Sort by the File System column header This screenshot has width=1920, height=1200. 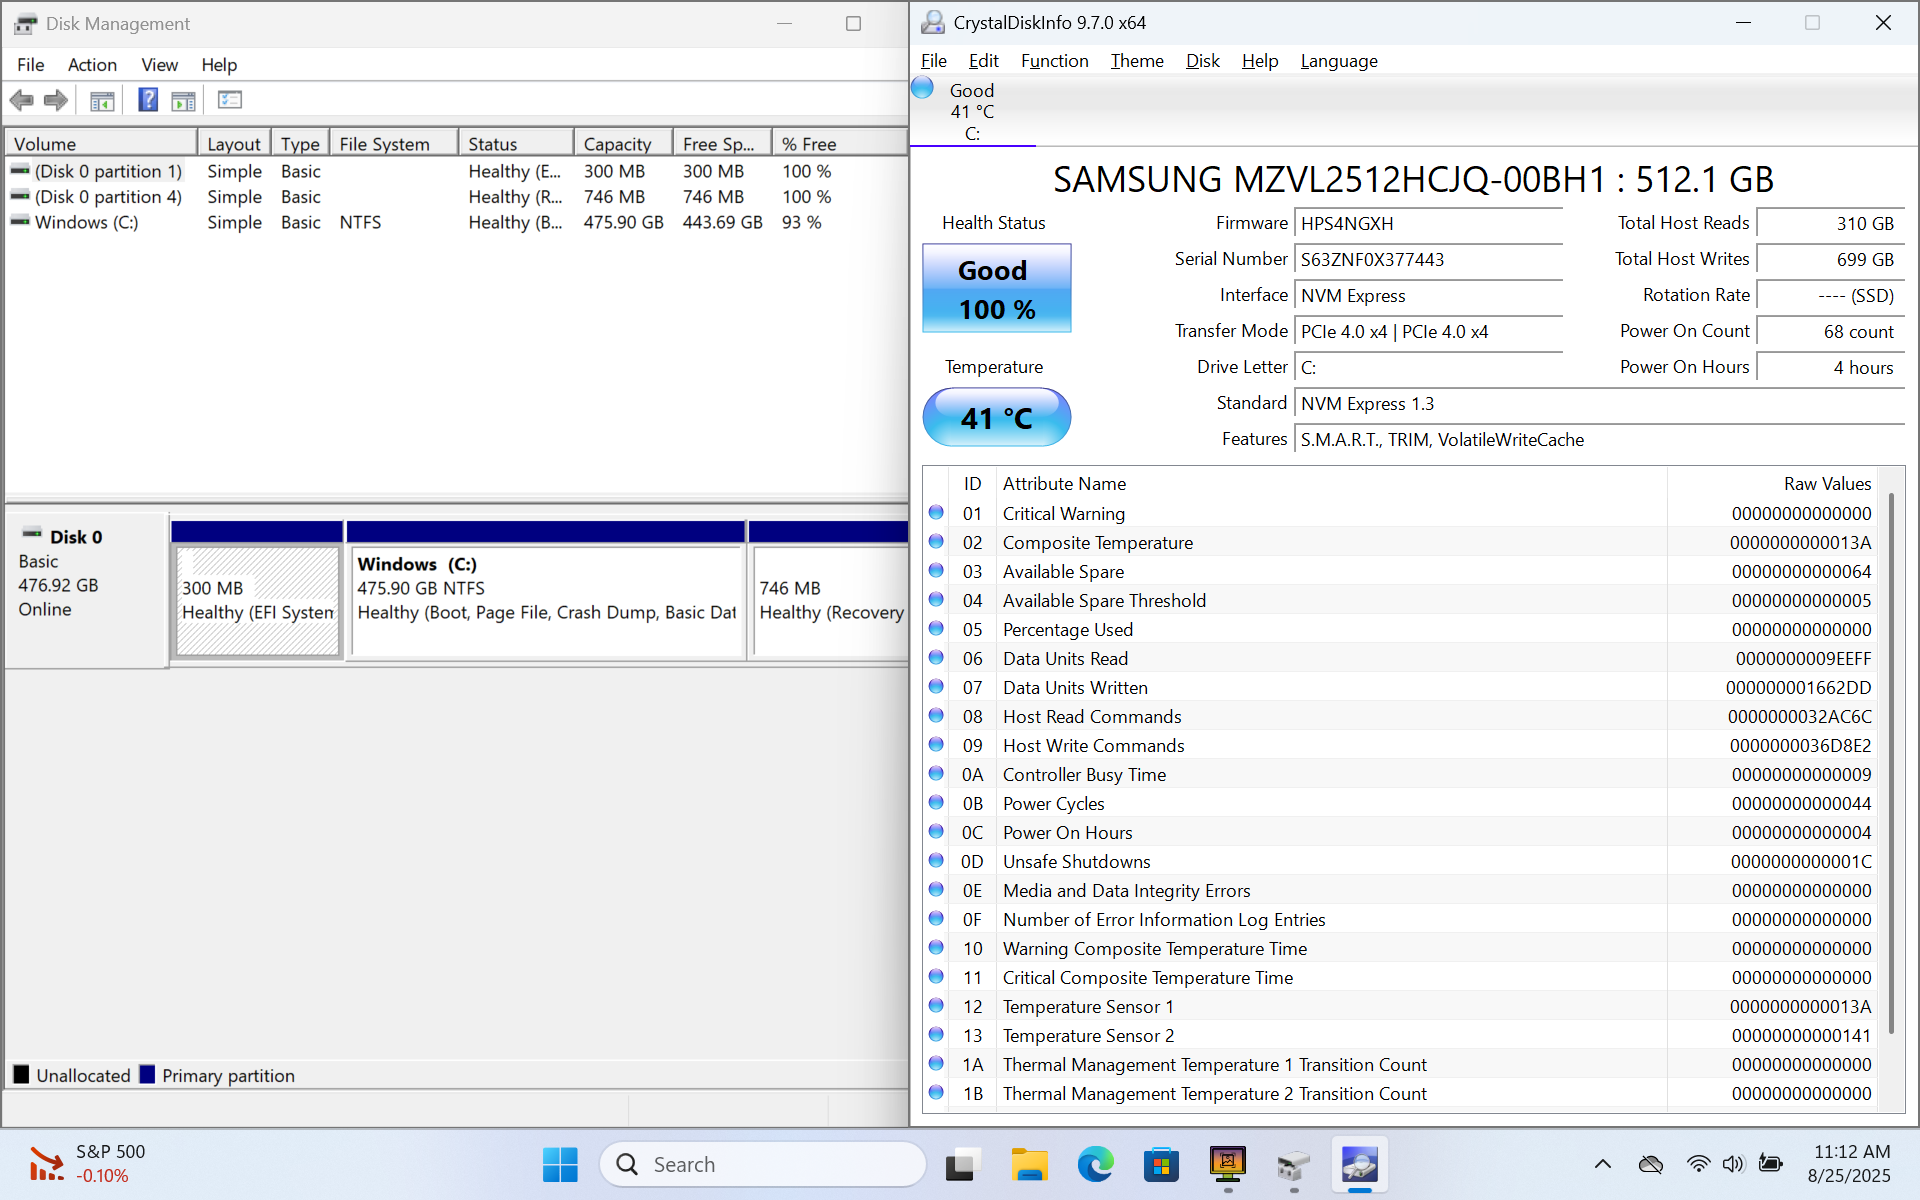[x=394, y=143]
